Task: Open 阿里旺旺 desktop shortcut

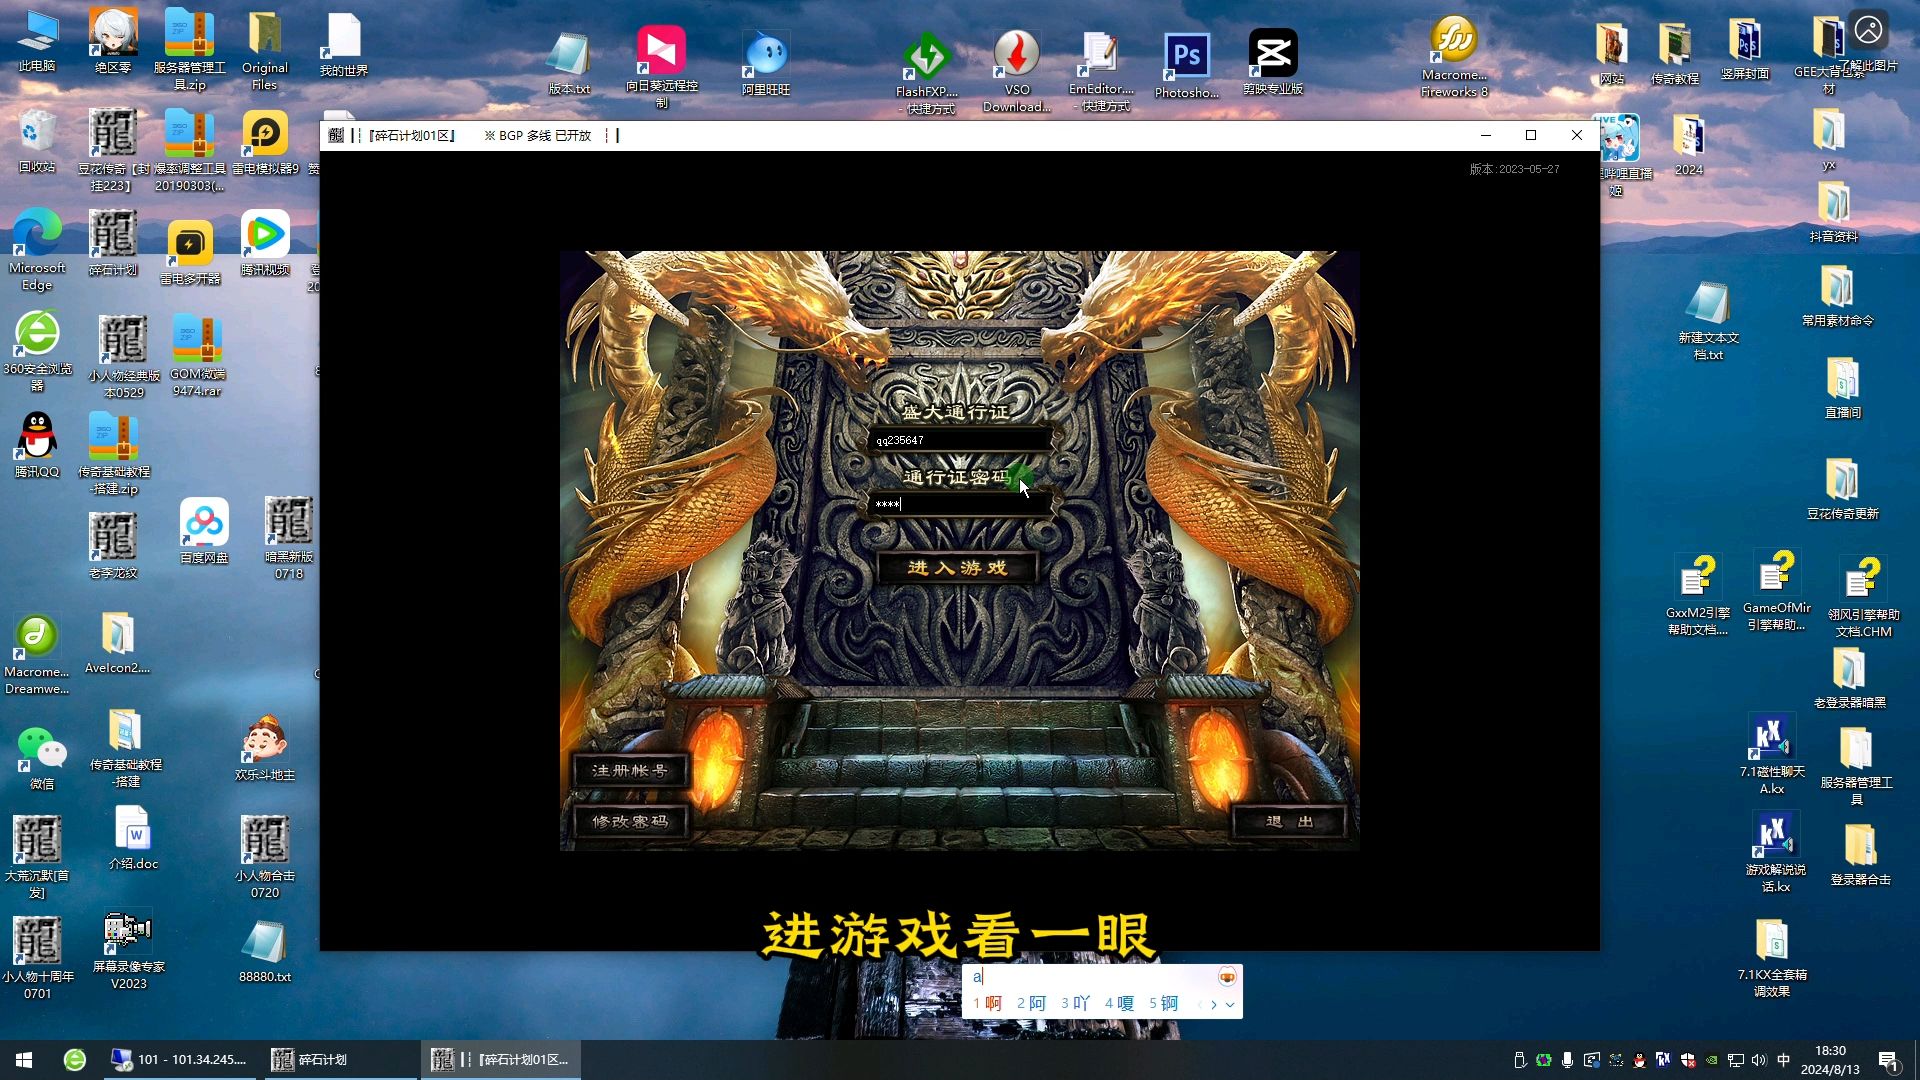Action: 766,63
